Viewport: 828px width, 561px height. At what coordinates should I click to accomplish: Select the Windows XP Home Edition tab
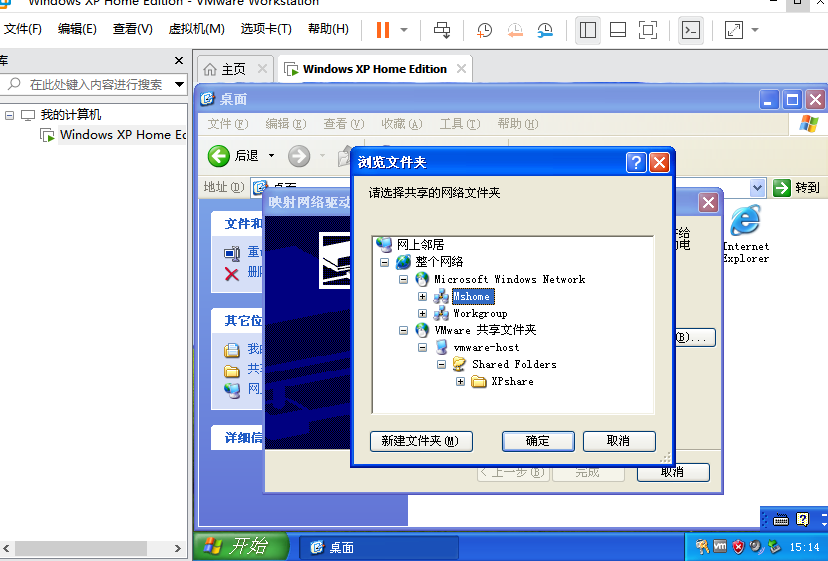click(x=374, y=69)
